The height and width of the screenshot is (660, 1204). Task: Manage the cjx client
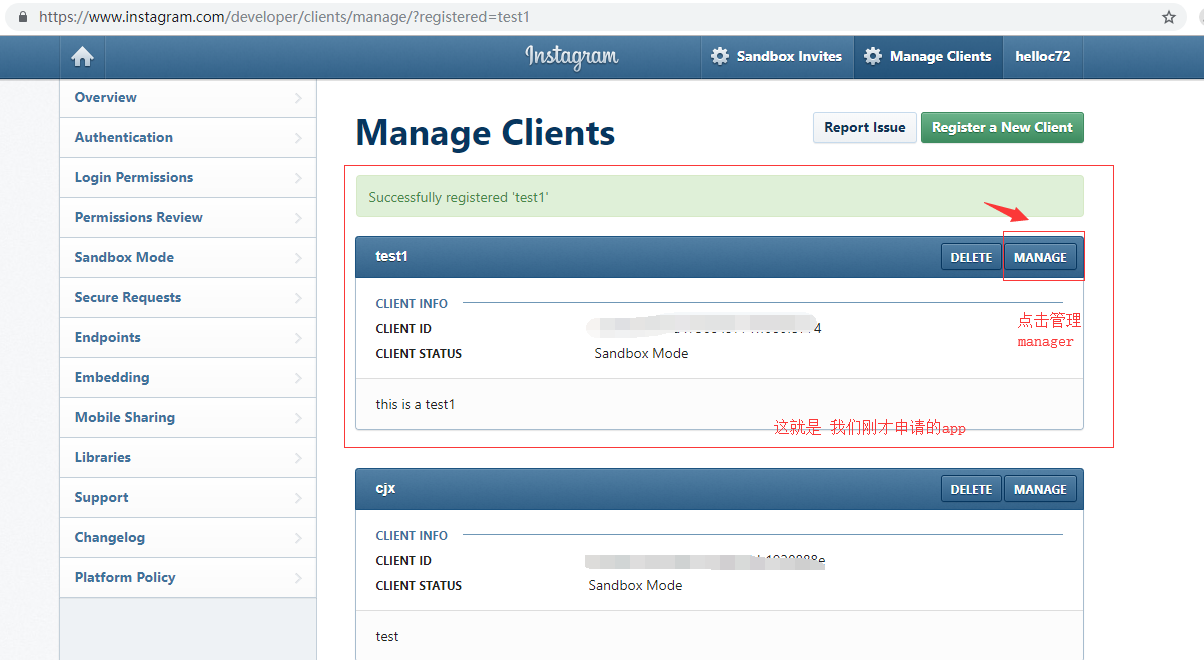(1040, 489)
